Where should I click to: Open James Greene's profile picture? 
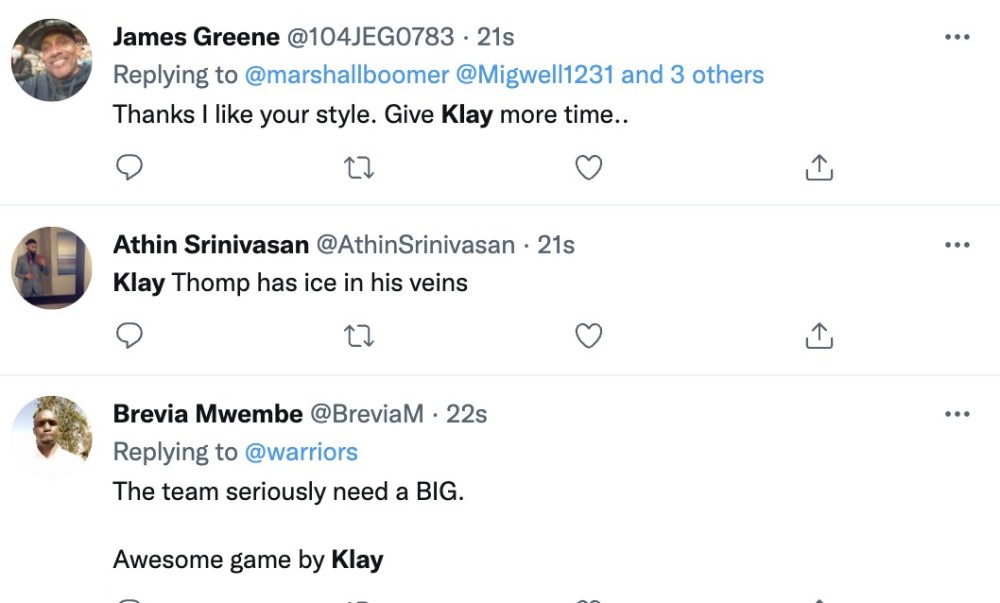(52, 60)
